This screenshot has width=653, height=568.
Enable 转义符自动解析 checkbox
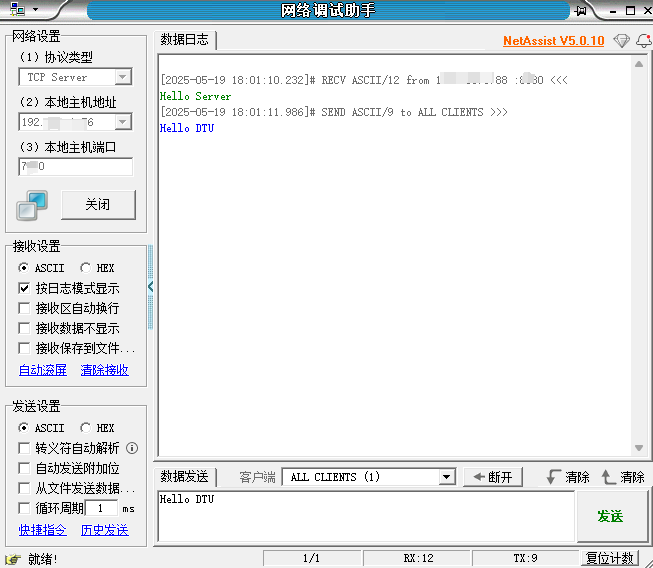24,448
